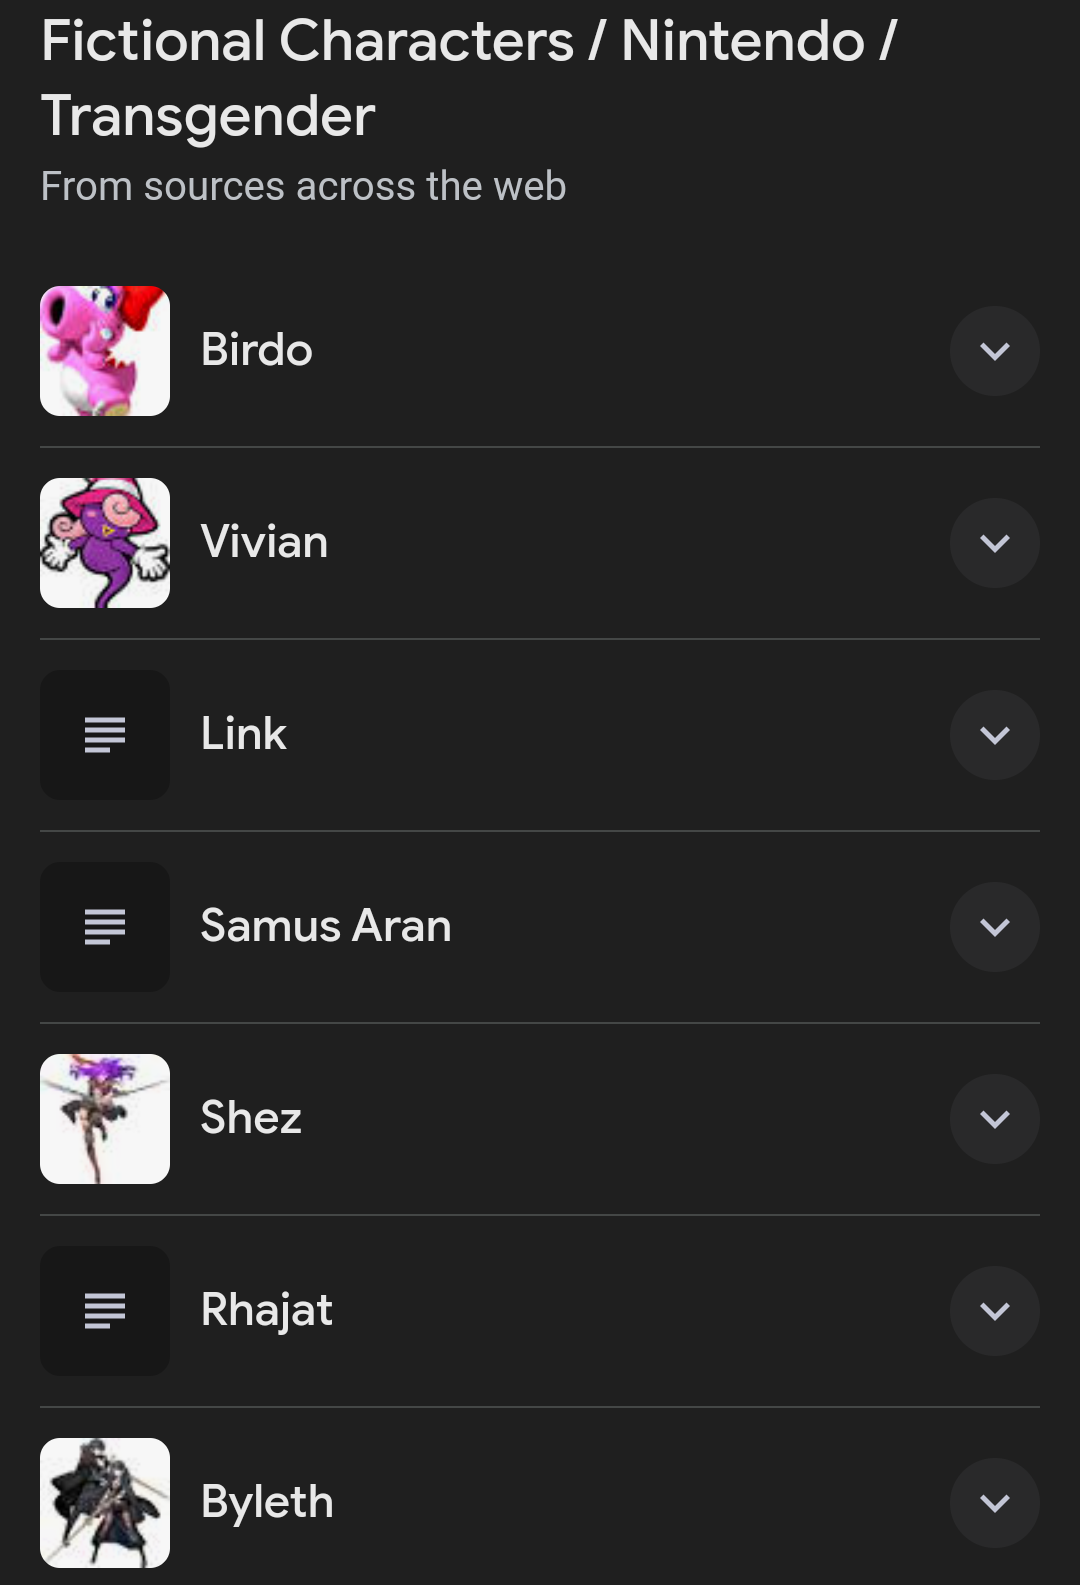
Task: Click Vivian's purple character thumbnail
Action: [x=105, y=543]
